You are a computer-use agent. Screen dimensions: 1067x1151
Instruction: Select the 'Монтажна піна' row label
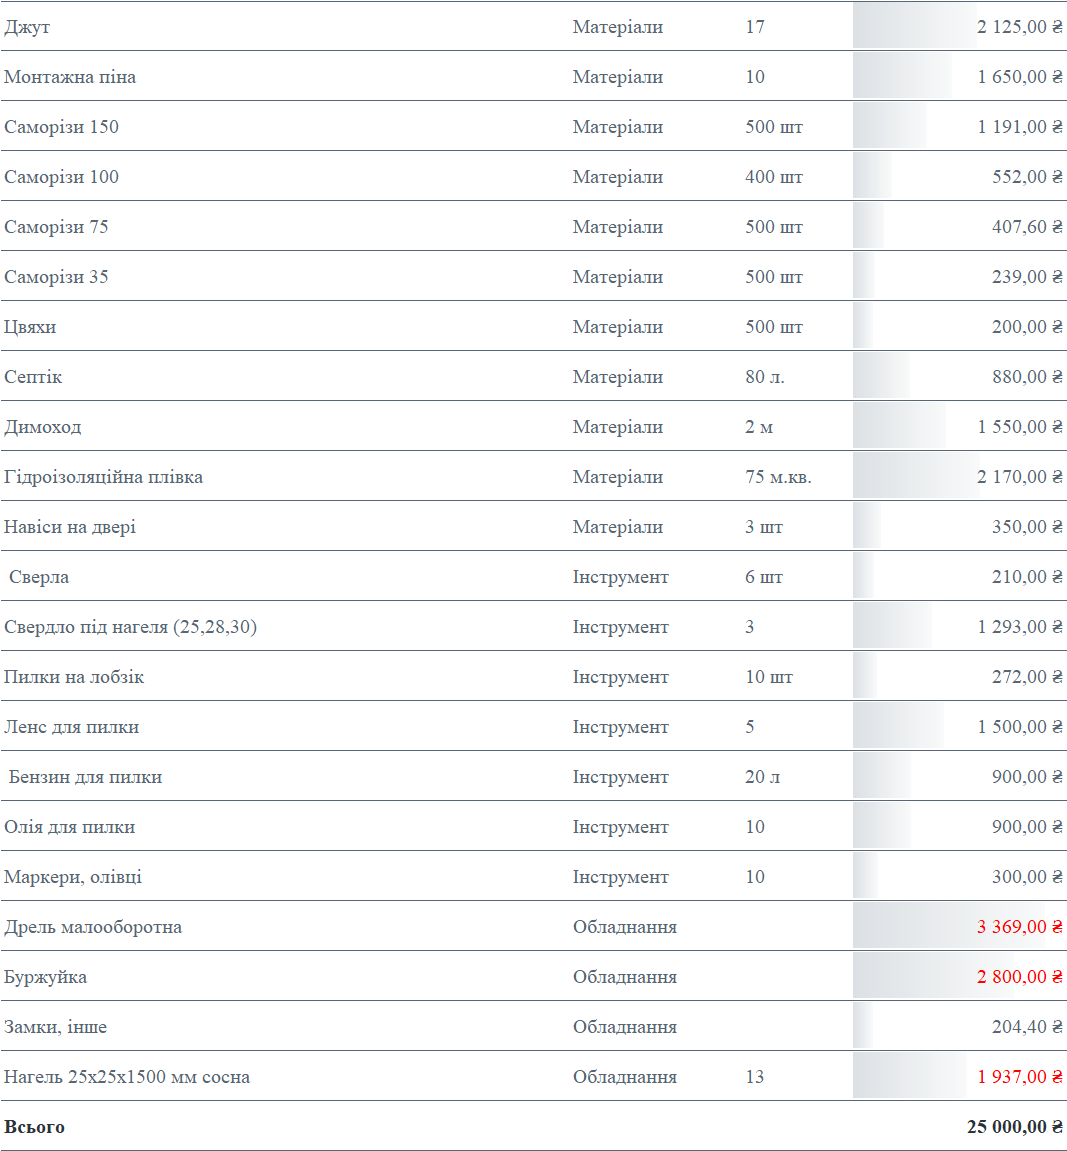click(x=70, y=77)
